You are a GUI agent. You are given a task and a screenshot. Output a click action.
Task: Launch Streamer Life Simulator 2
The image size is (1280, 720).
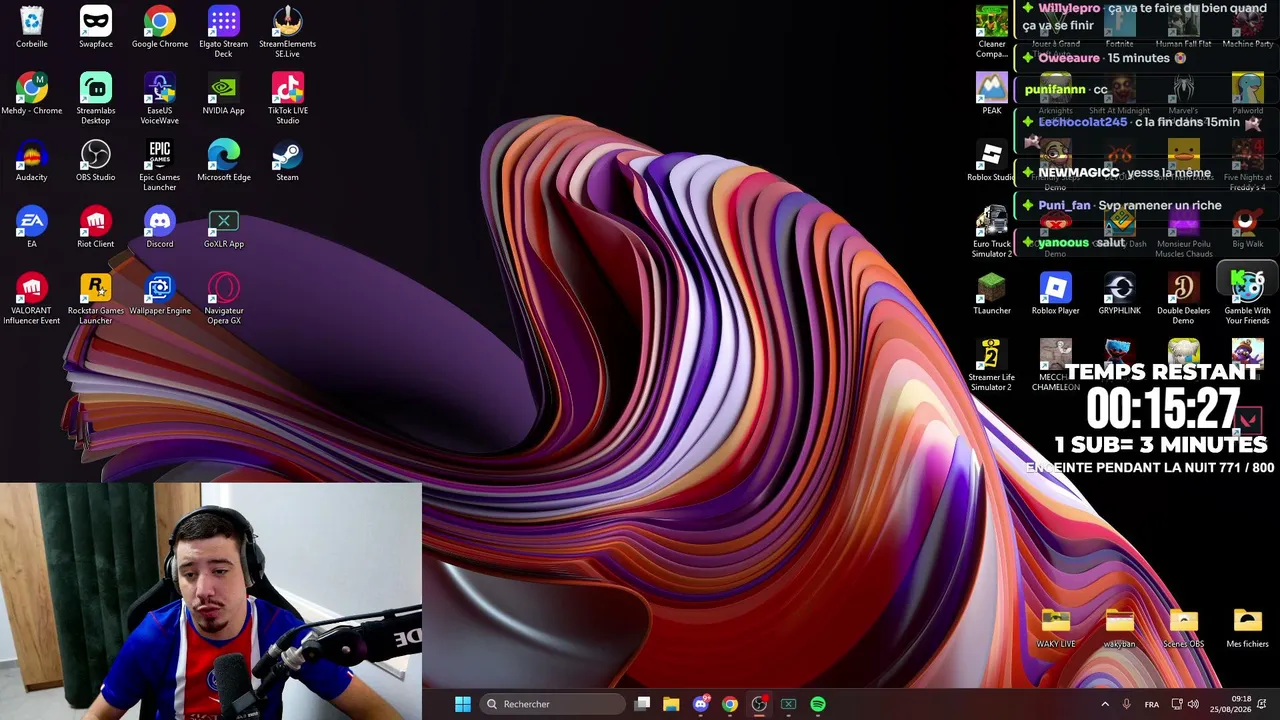coord(992,365)
